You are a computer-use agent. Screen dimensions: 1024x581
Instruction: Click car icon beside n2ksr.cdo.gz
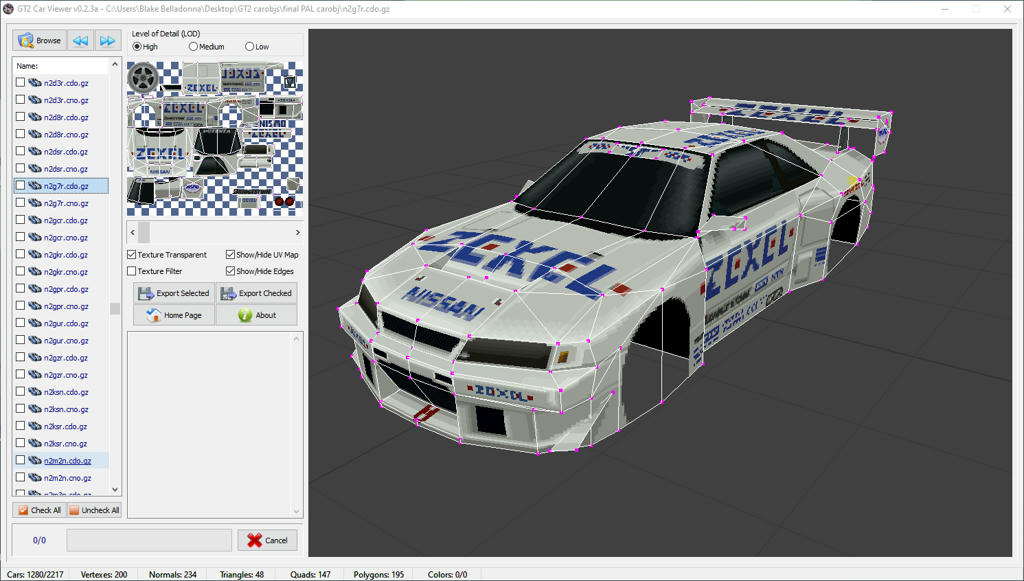tap(35, 426)
